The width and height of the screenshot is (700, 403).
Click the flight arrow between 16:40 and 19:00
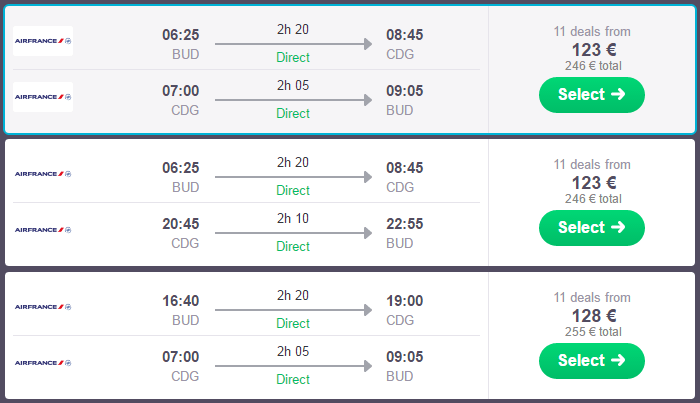[293, 310]
